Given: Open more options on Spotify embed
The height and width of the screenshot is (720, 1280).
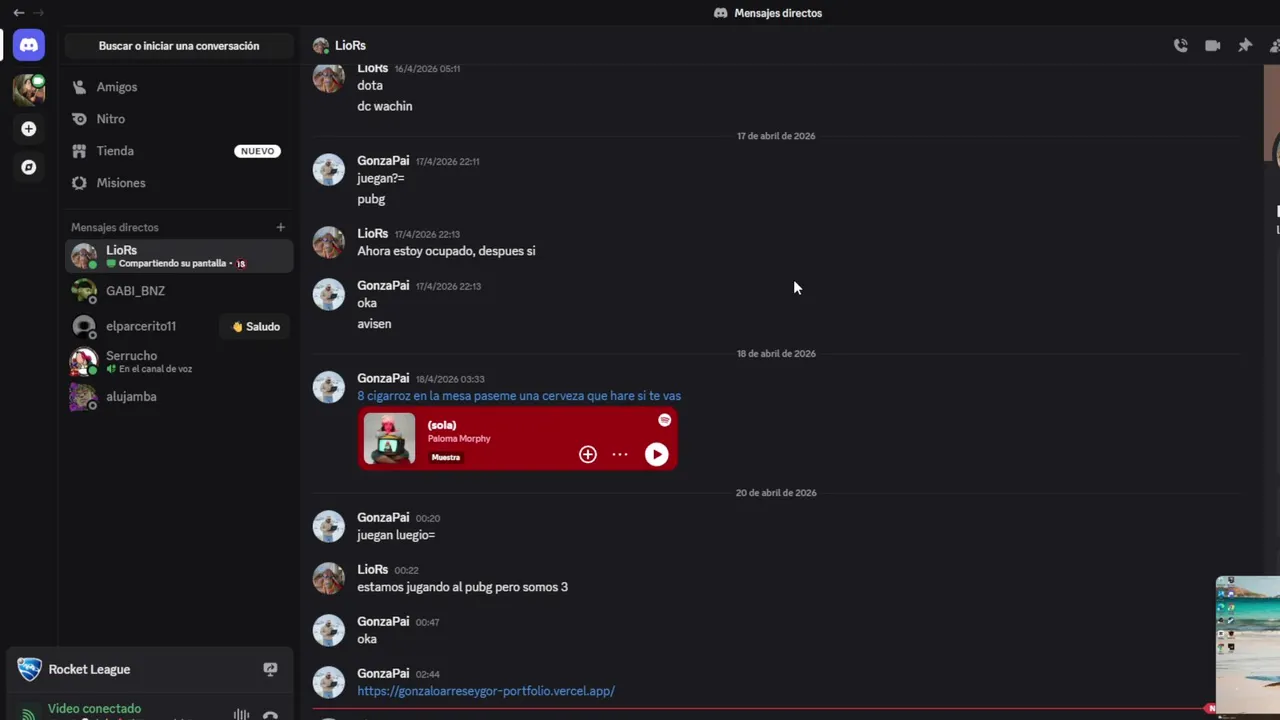Looking at the screenshot, I should 620,454.
